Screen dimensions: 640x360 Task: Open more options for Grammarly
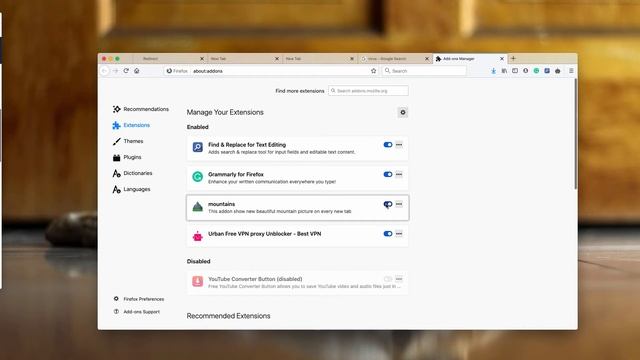[x=399, y=174]
